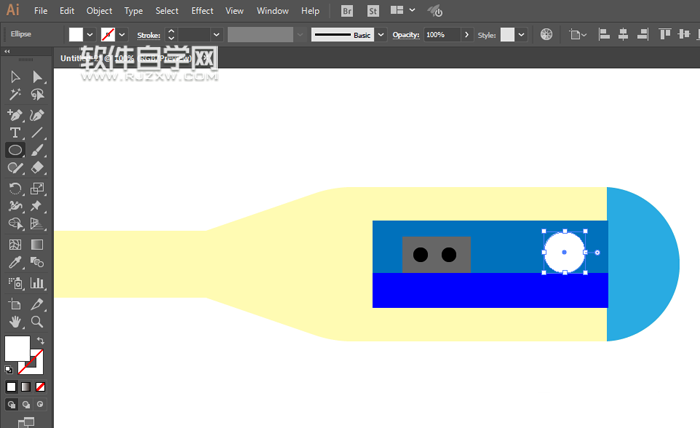Reset to default fill and stroke
Image resolution: width=700 pixels, height=428 pixels.
point(8,370)
